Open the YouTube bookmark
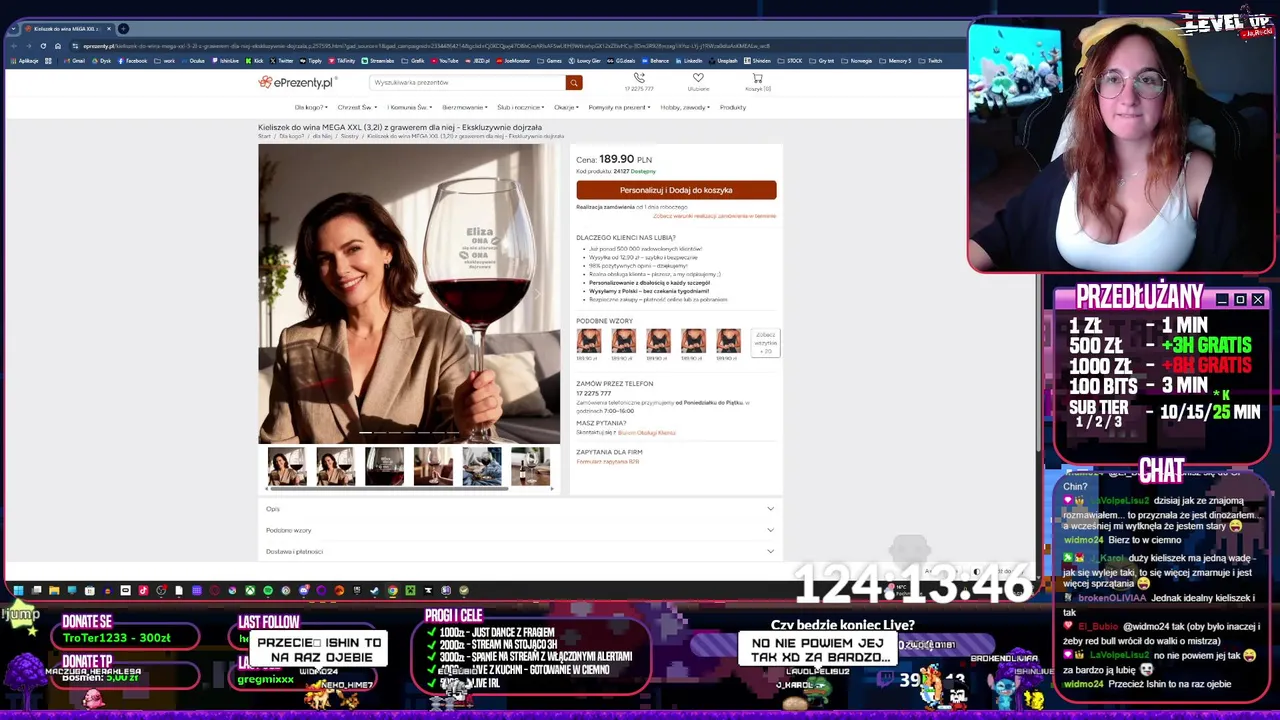The width and height of the screenshot is (1280, 720). click(444, 61)
